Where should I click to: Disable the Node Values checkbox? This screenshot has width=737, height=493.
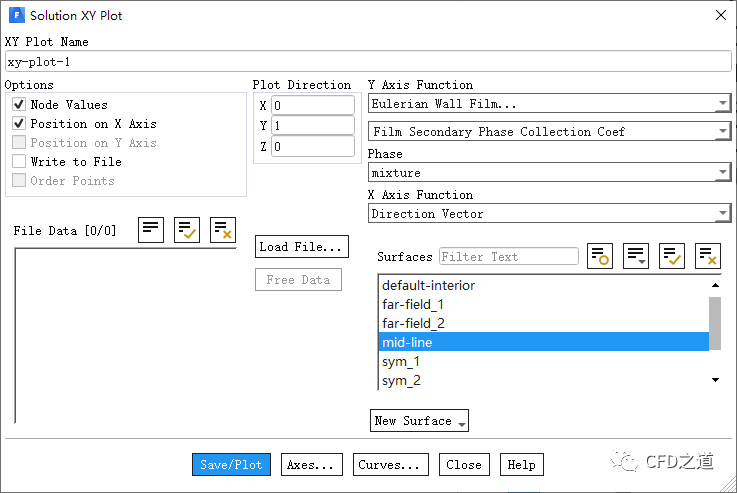click(x=19, y=104)
